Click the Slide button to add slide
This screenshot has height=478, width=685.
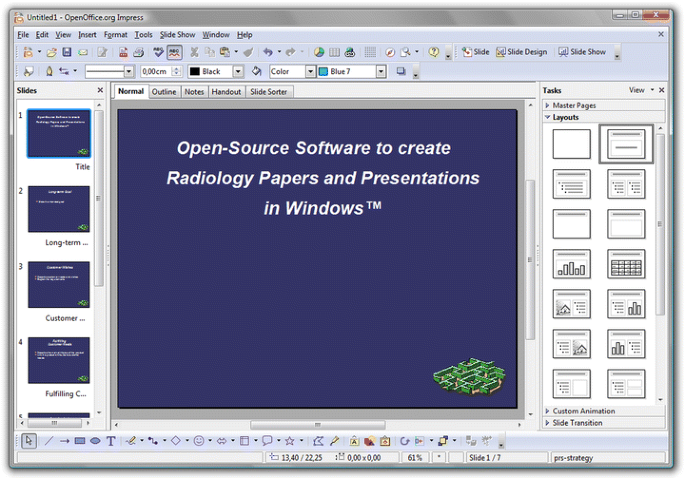pos(476,52)
